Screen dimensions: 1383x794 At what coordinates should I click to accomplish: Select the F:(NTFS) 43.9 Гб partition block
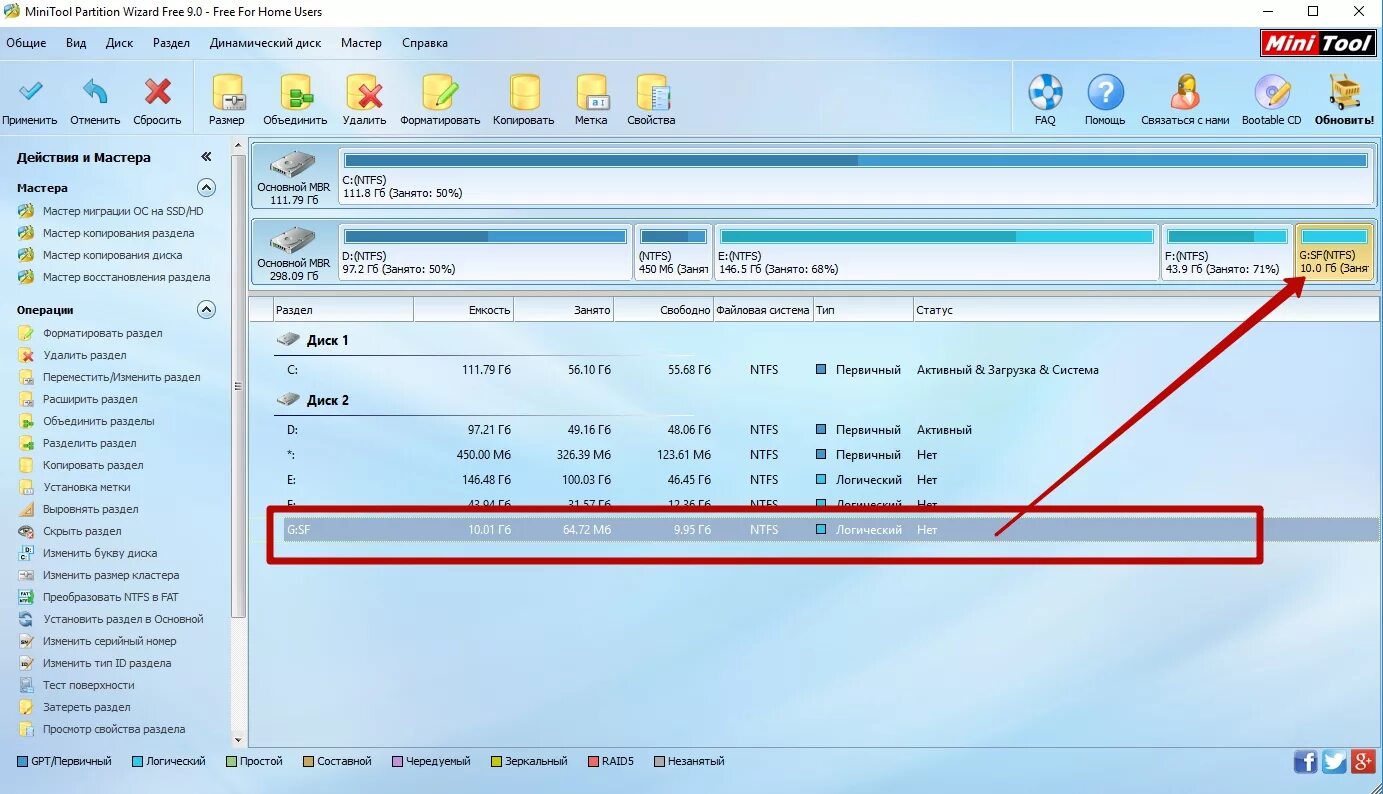tap(1226, 252)
